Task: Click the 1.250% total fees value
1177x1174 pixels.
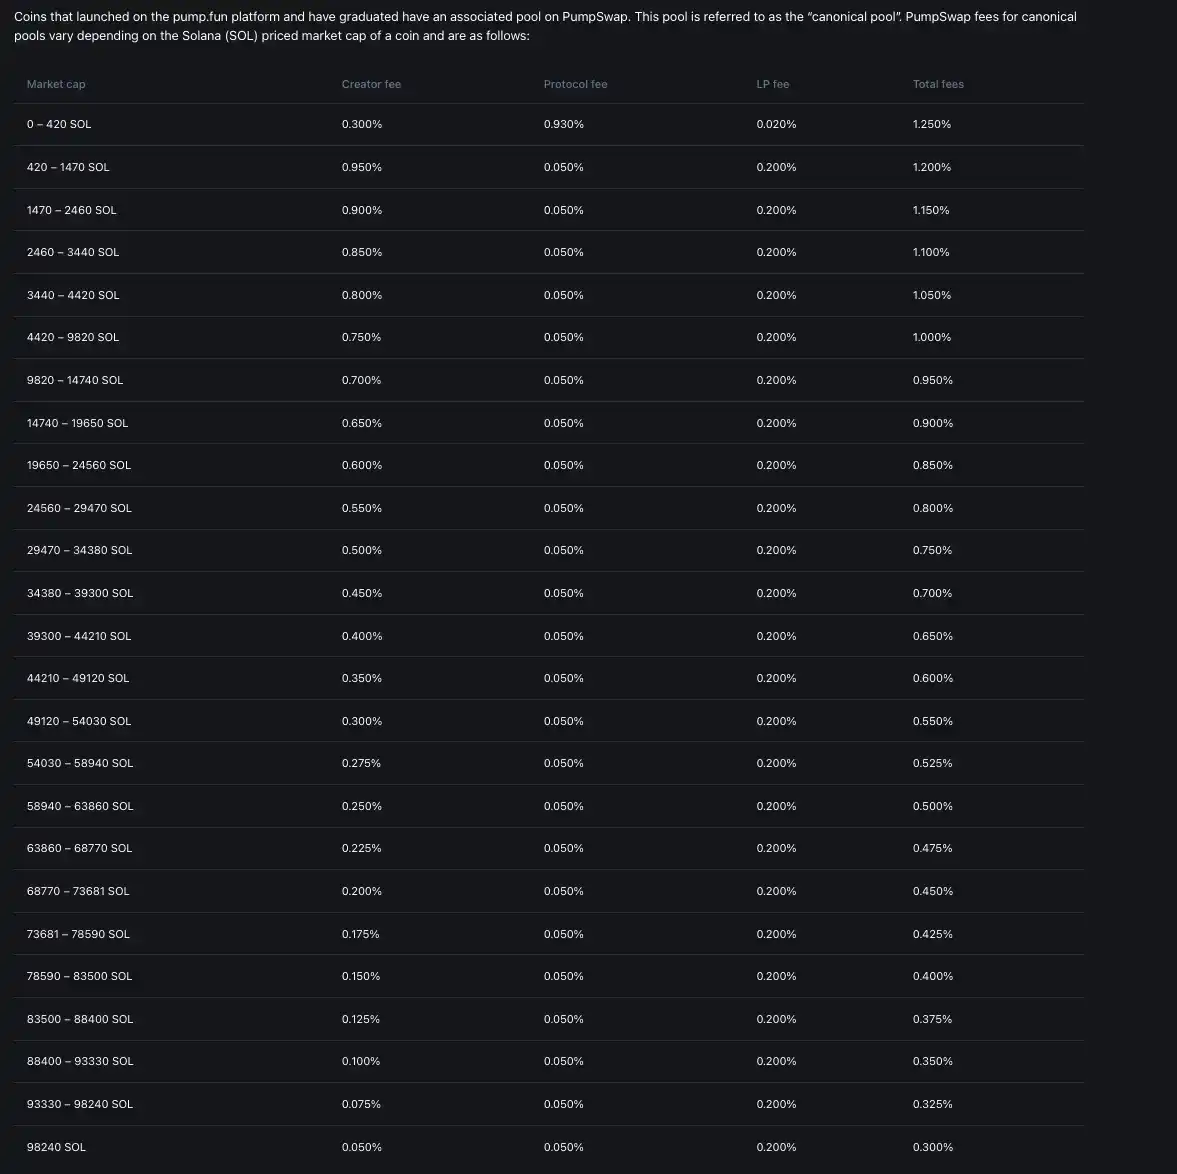Action: pos(932,124)
